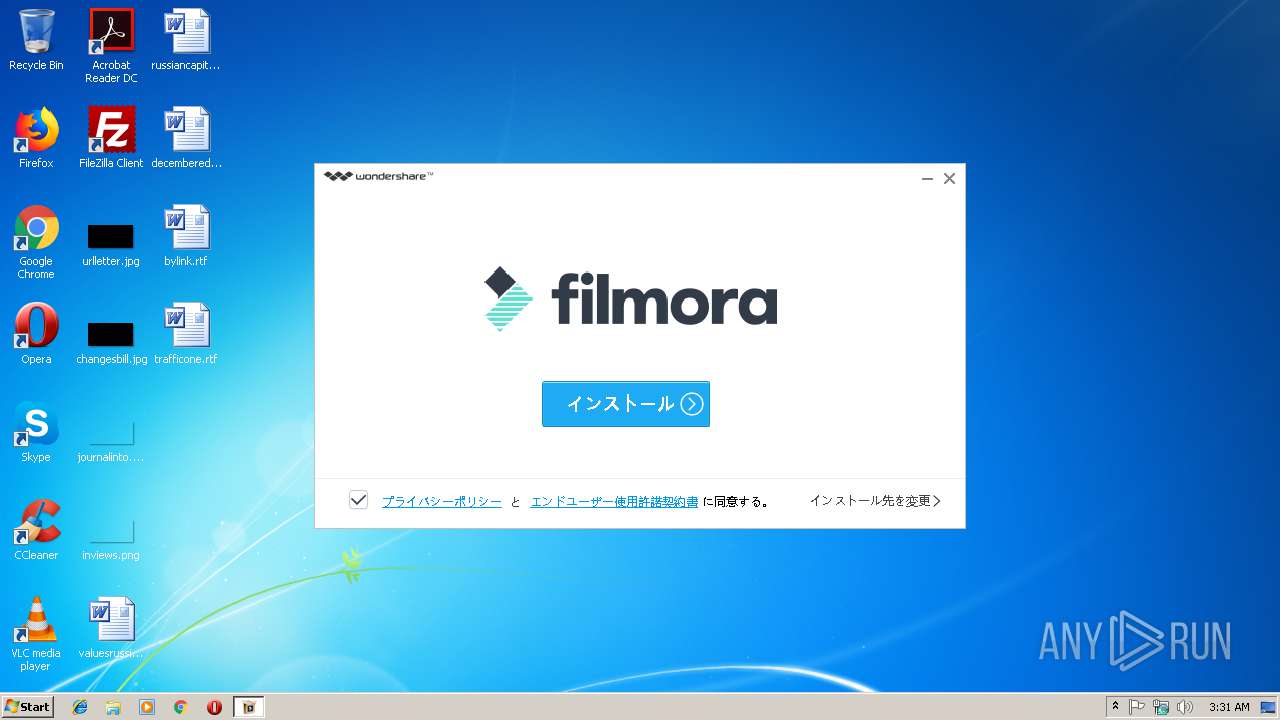Select the Acrobat Reader DC shortcut
This screenshot has height=720, width=1280.
[x=111, y=46]
